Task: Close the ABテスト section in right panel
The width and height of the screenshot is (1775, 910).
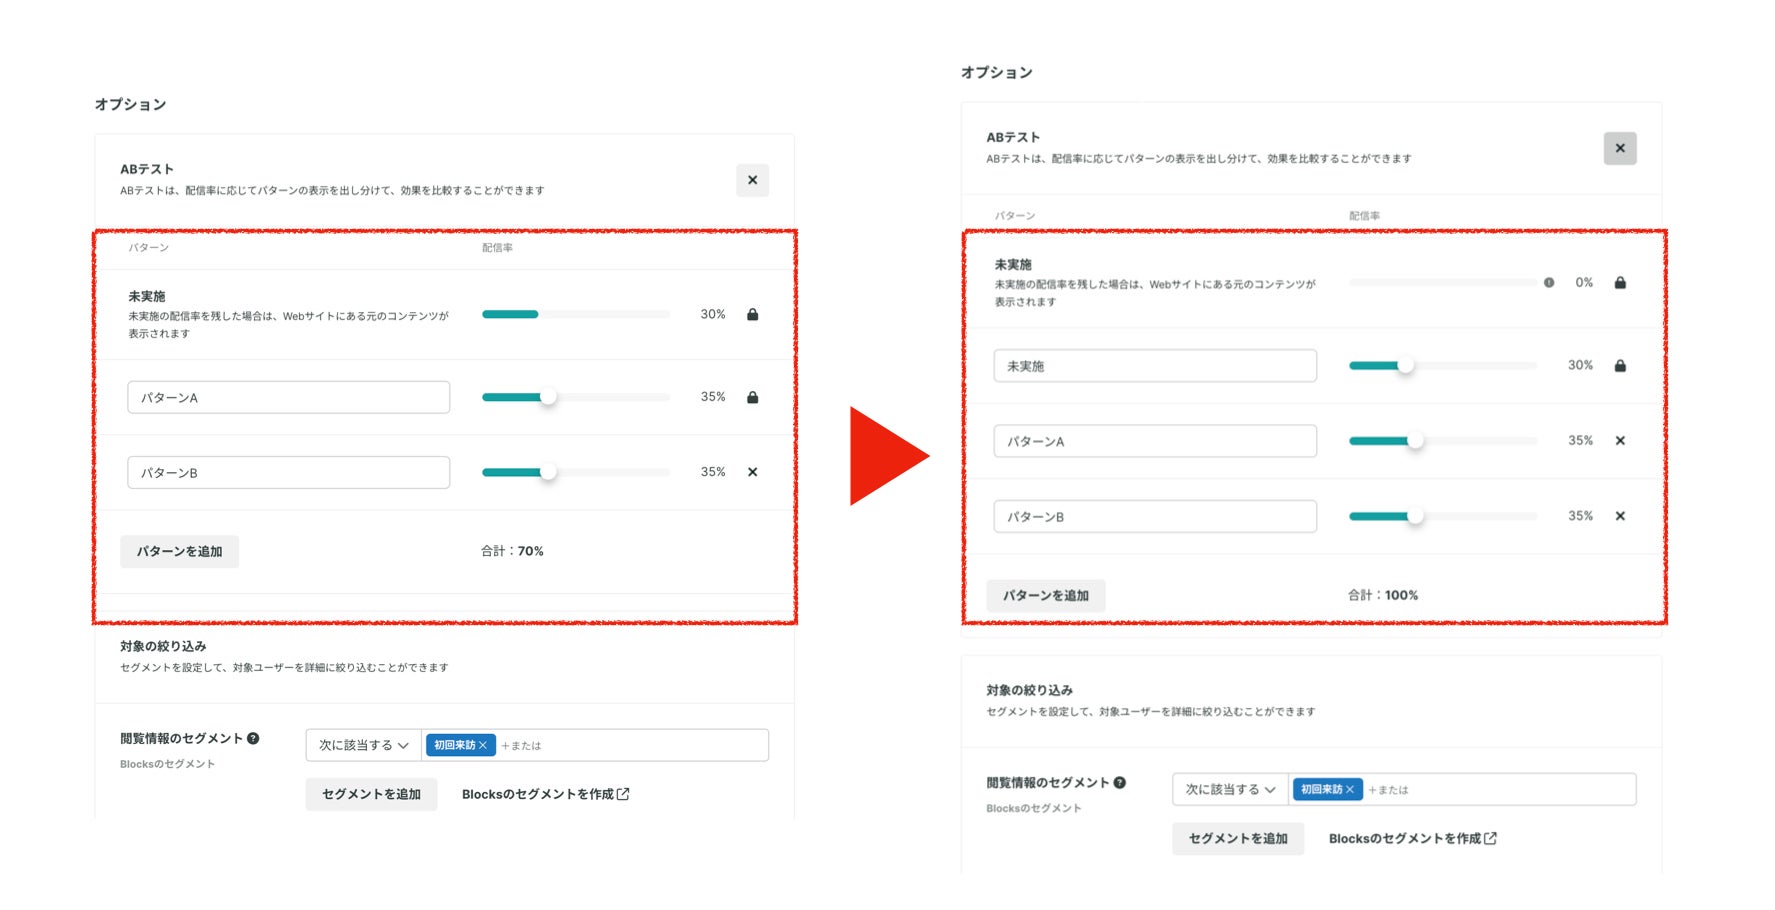Action: 1620,148
